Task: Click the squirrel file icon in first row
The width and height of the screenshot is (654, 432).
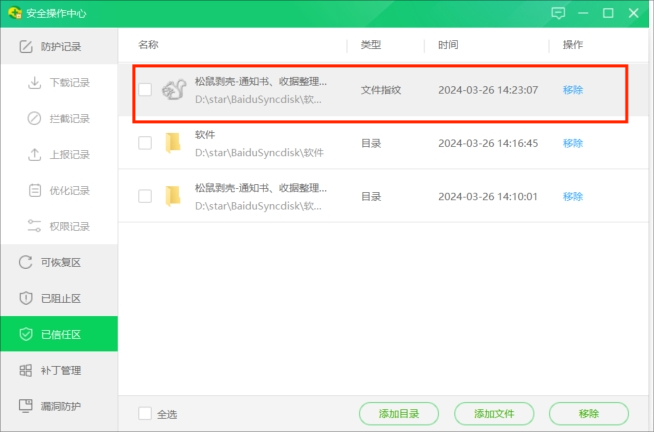Action: pyautogui.click(x=174, y=90)
